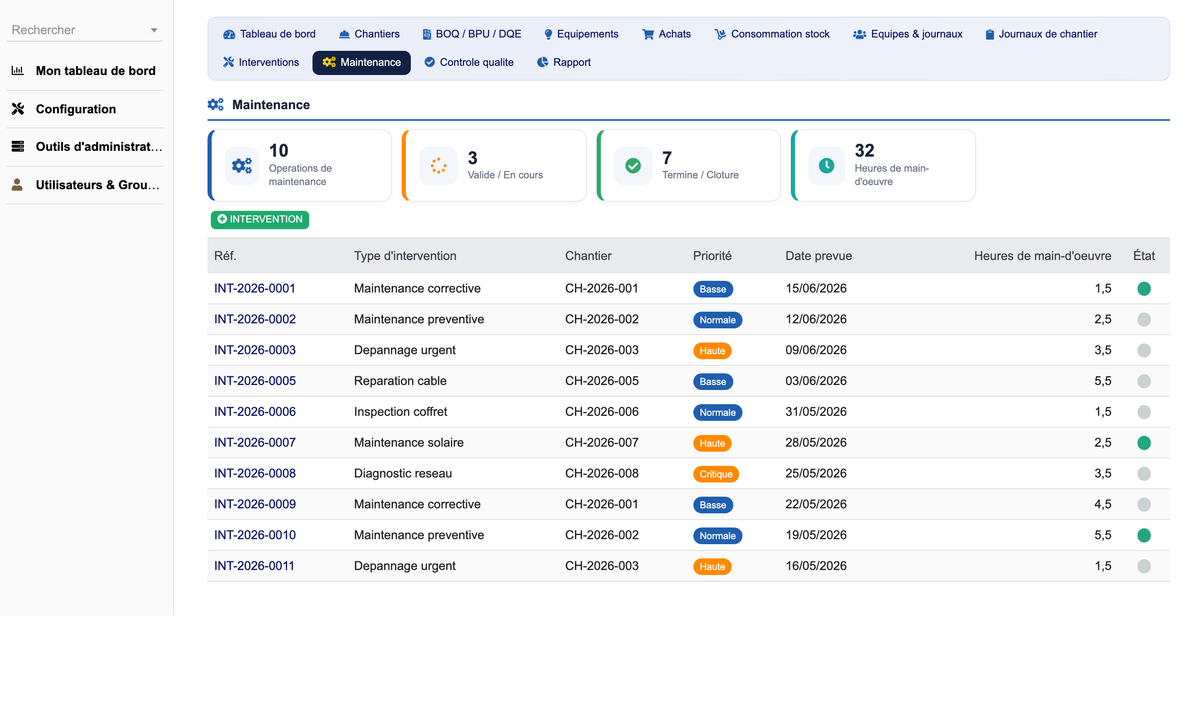Click the Journaux de chantier clipboard icon
Image resolution: width=1200 pixels, height=710 pixels.
990,34
